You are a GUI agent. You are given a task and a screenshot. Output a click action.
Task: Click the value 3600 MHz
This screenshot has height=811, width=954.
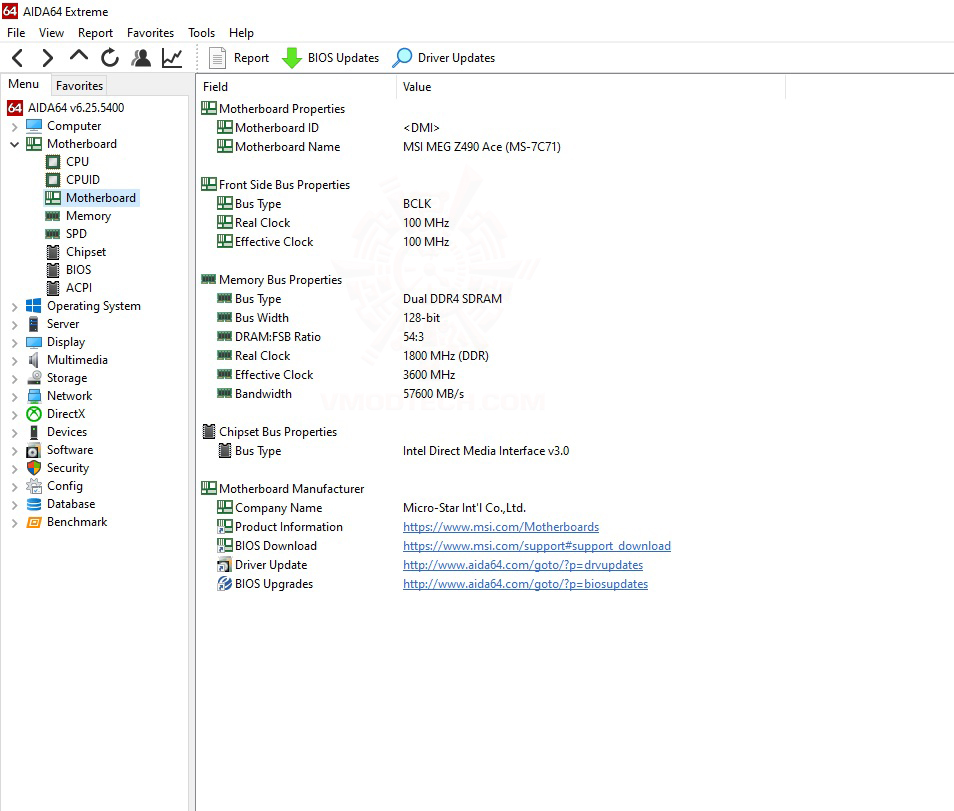coord(429,375)
